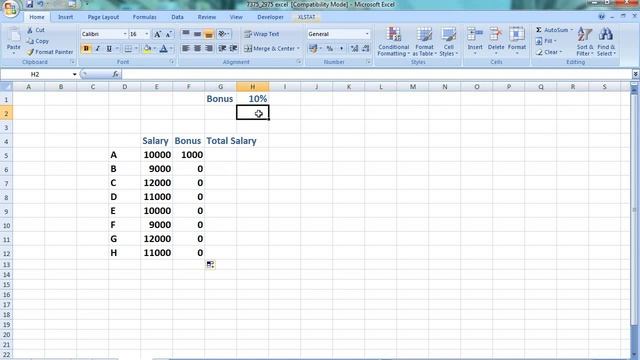Click the Insert cells button

point(475,41)
